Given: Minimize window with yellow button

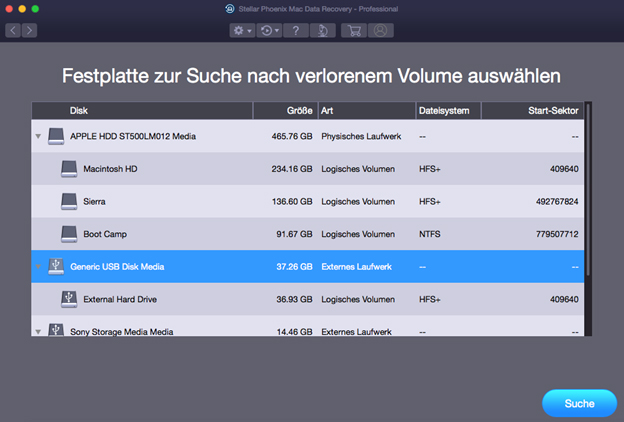Looking at the screenshot, I should [x=22, y=9].
